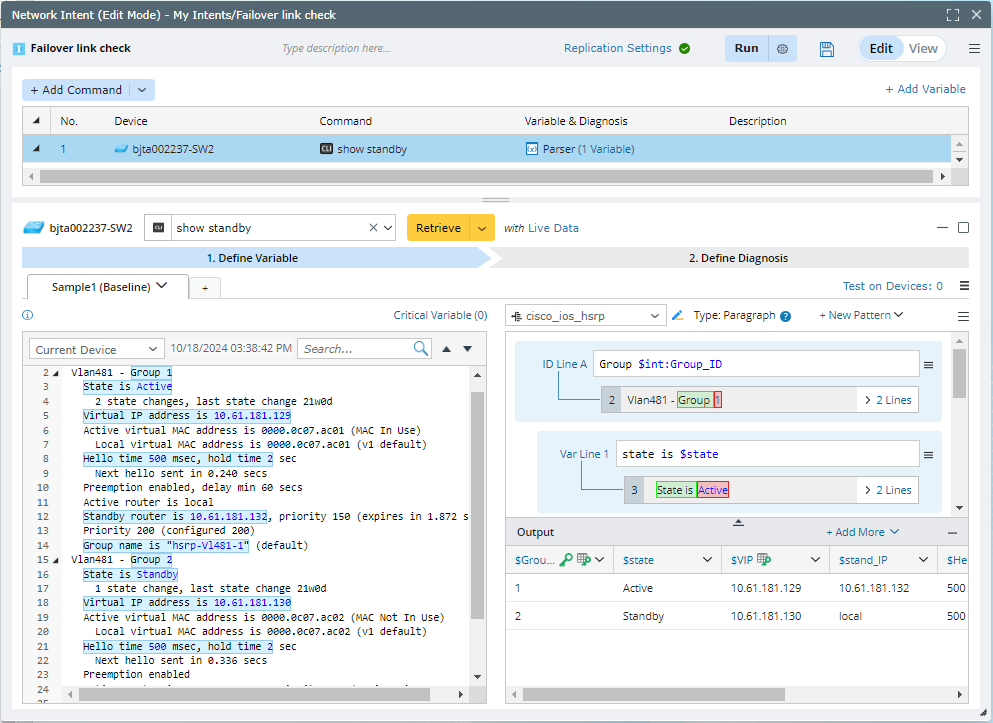Clear the show standby command field
The width and height of the screenshot is (993, 723).
pyautogui.click(x=373, y=228)
